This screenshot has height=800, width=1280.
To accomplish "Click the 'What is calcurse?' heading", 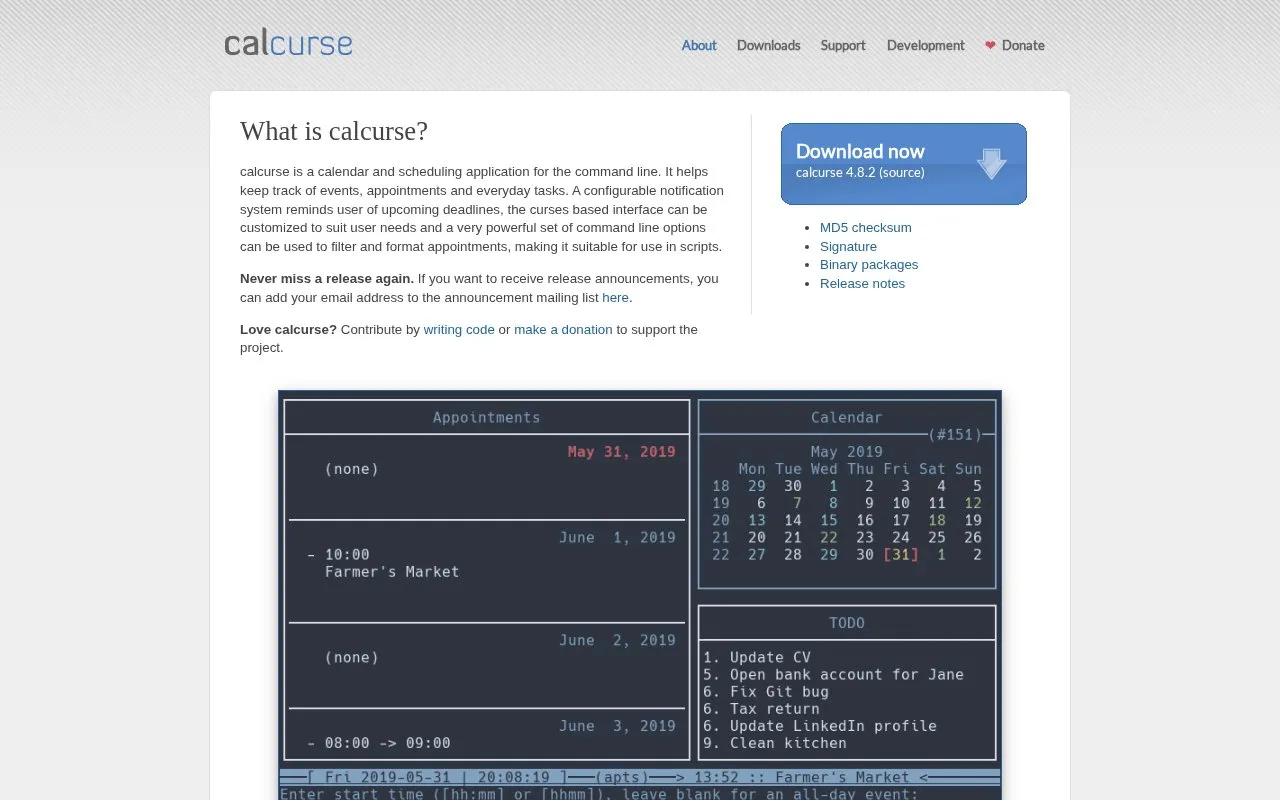I will click(x=334, y=131).
